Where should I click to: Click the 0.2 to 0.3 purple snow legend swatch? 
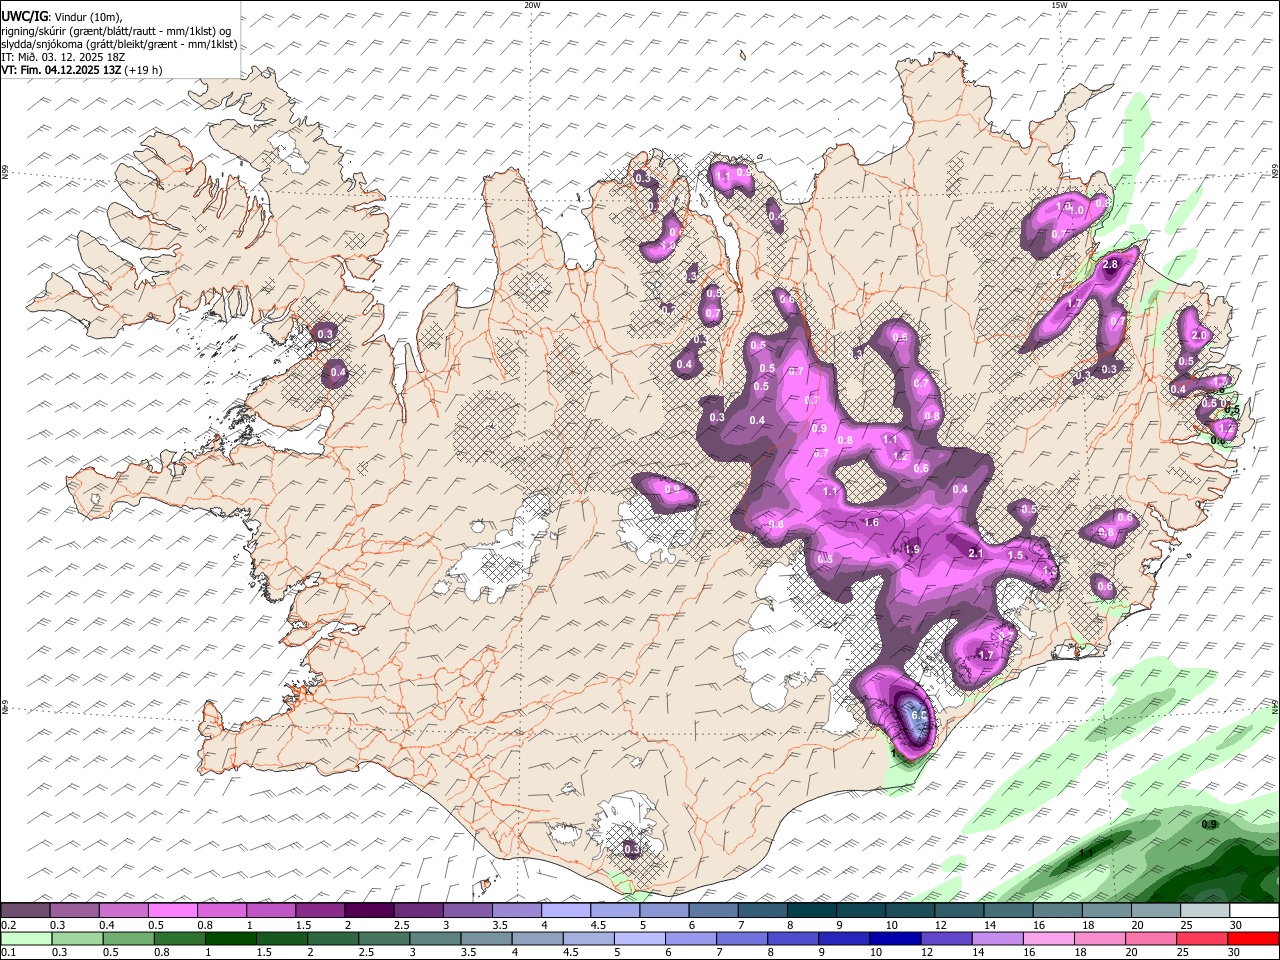click(25, 911)
